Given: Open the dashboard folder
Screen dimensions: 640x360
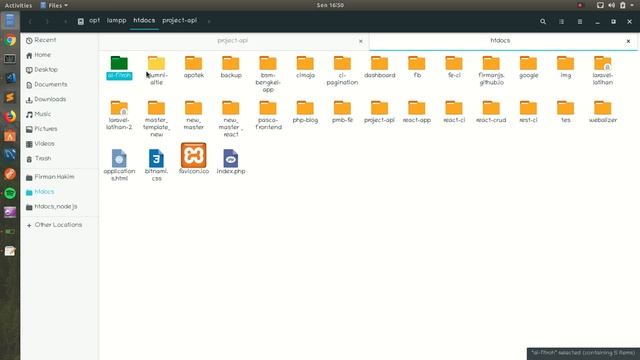Looking at the screenshot, I should tap(380, 67).
